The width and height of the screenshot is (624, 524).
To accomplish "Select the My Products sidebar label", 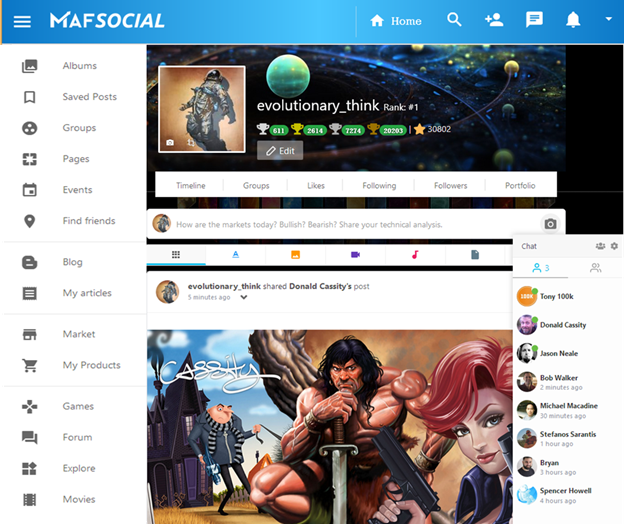I will [x=92, y=366].
